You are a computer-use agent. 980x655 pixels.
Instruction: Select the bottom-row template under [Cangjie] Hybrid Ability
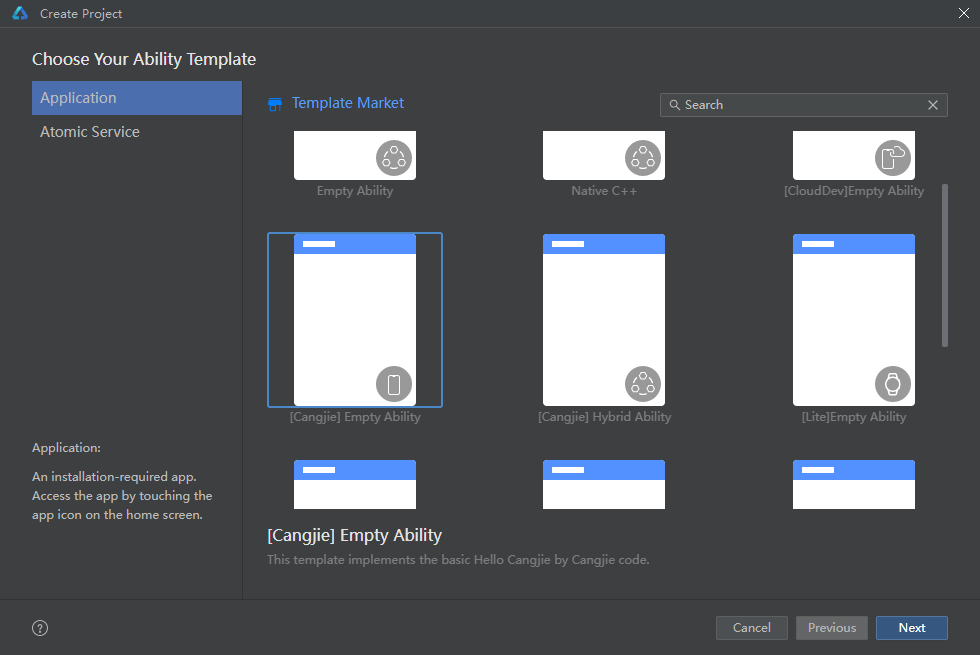point(604,484)
